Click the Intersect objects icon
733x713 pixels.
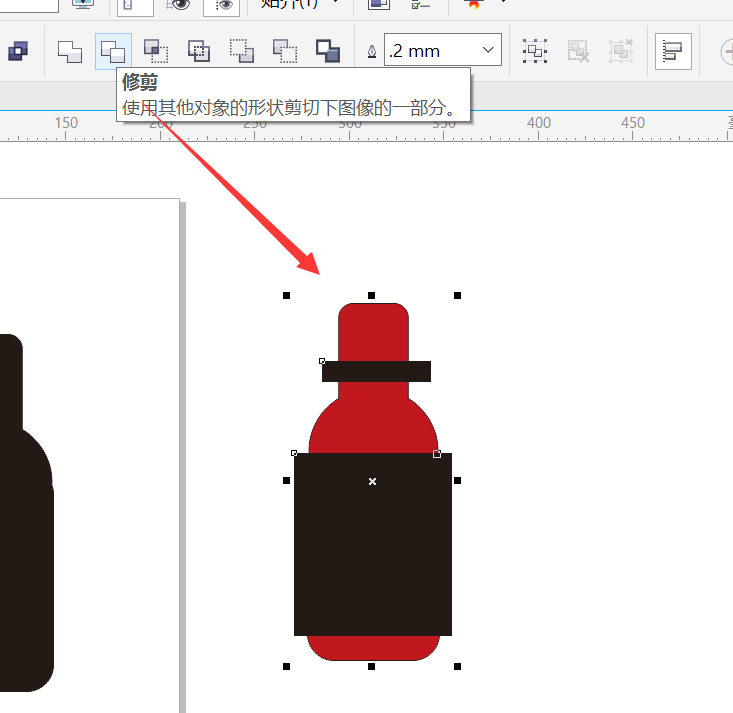pyautogui.click(x=156, y=51)
